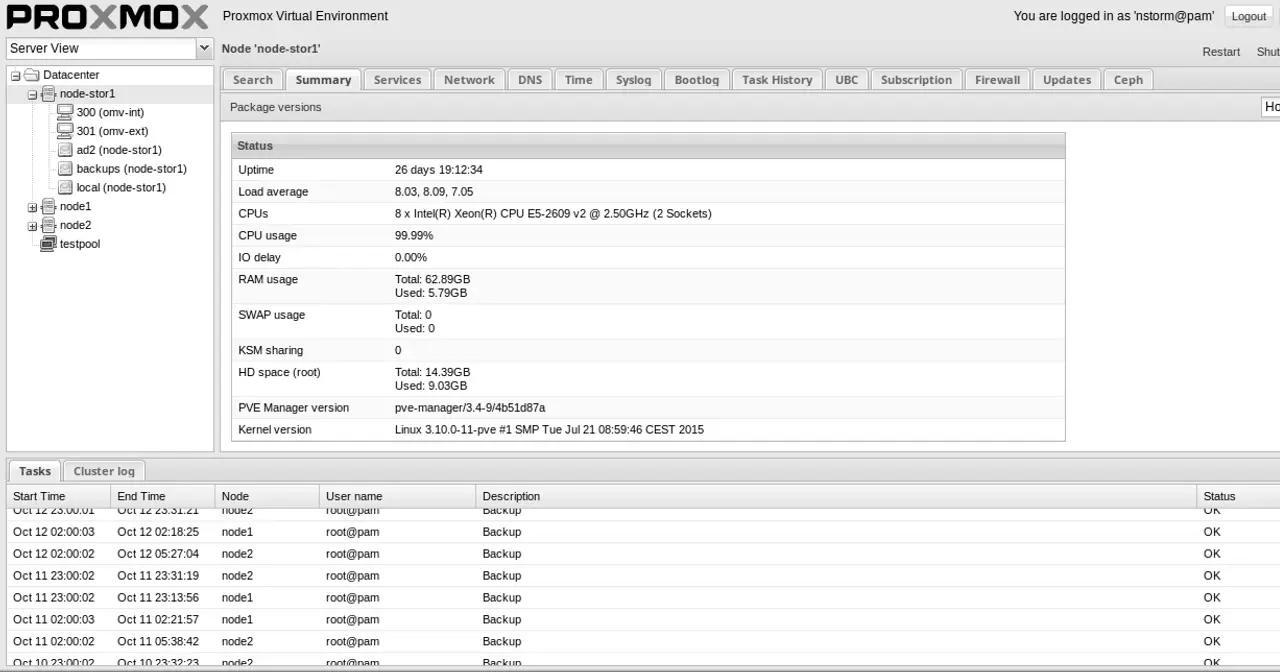Open the Ceph tab

tap(1128, 80)
